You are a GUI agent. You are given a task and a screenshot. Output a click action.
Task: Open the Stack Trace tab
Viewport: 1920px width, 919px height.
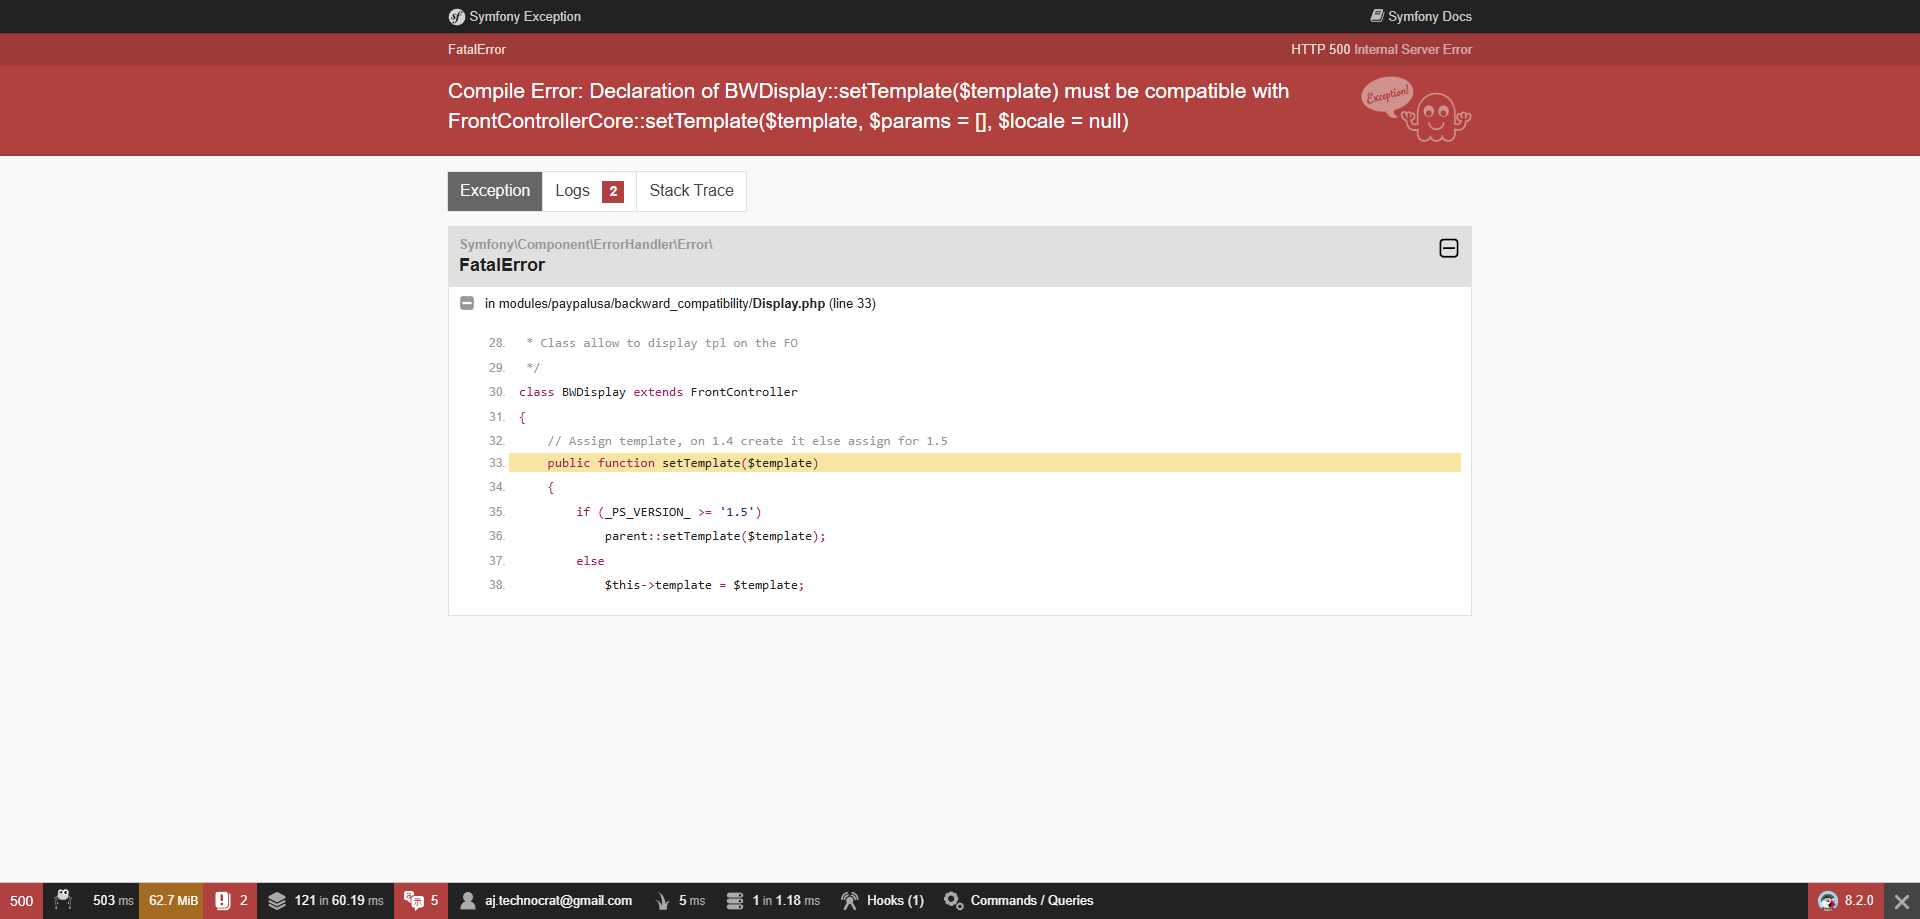[x=691, y=191]
